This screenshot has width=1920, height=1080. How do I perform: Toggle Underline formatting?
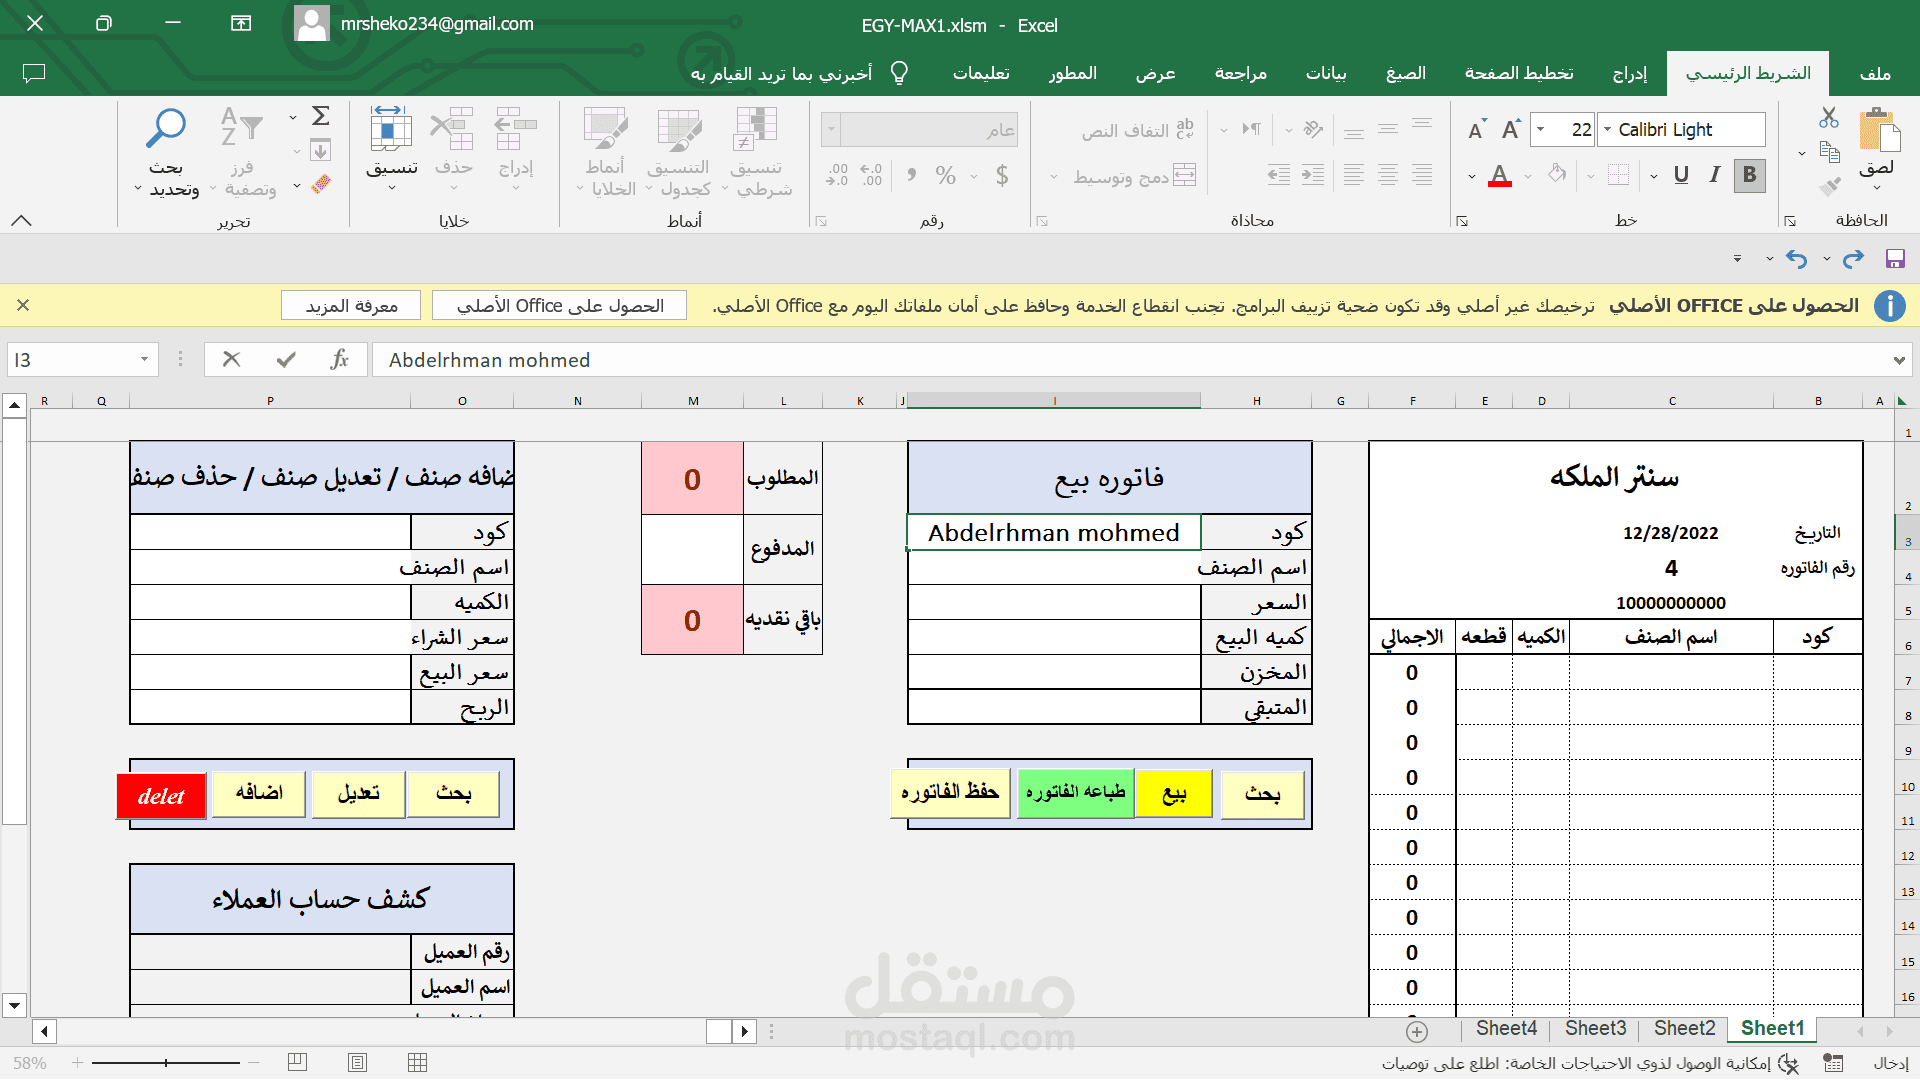pos(1681,175)
